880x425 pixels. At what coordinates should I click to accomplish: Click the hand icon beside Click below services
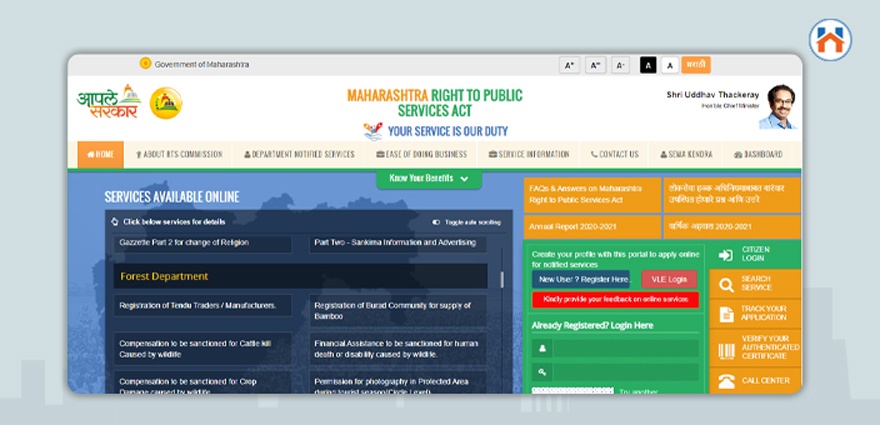114,222
